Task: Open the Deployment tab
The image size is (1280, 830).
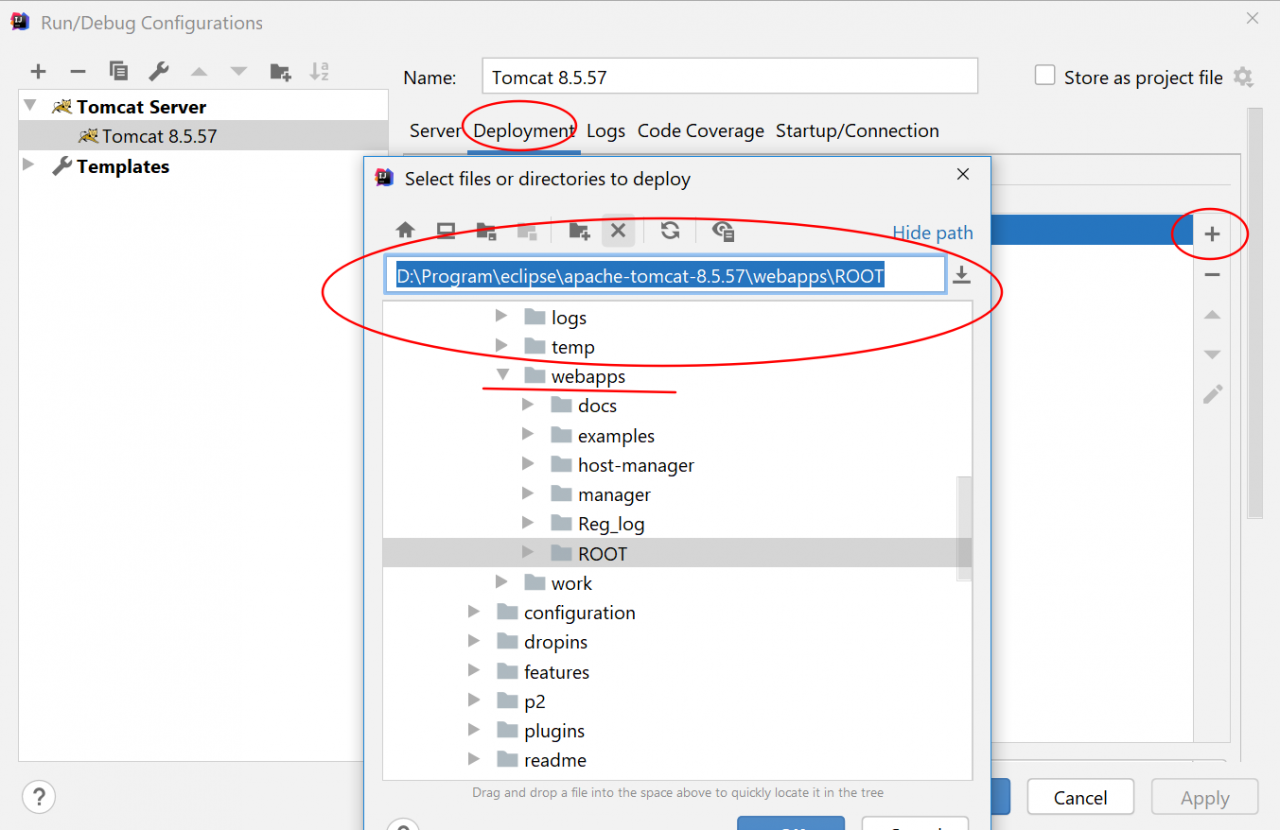Action: click(x=524, y=131)
